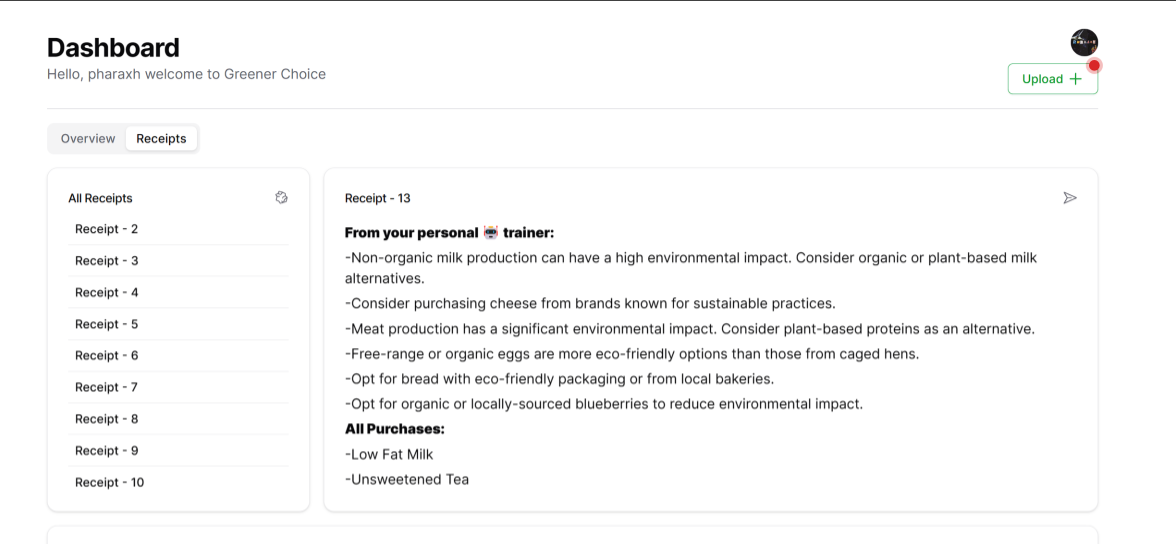Click the icon beside All Receipts
This screenshot has width=1176, height=544.
point(281,198)
